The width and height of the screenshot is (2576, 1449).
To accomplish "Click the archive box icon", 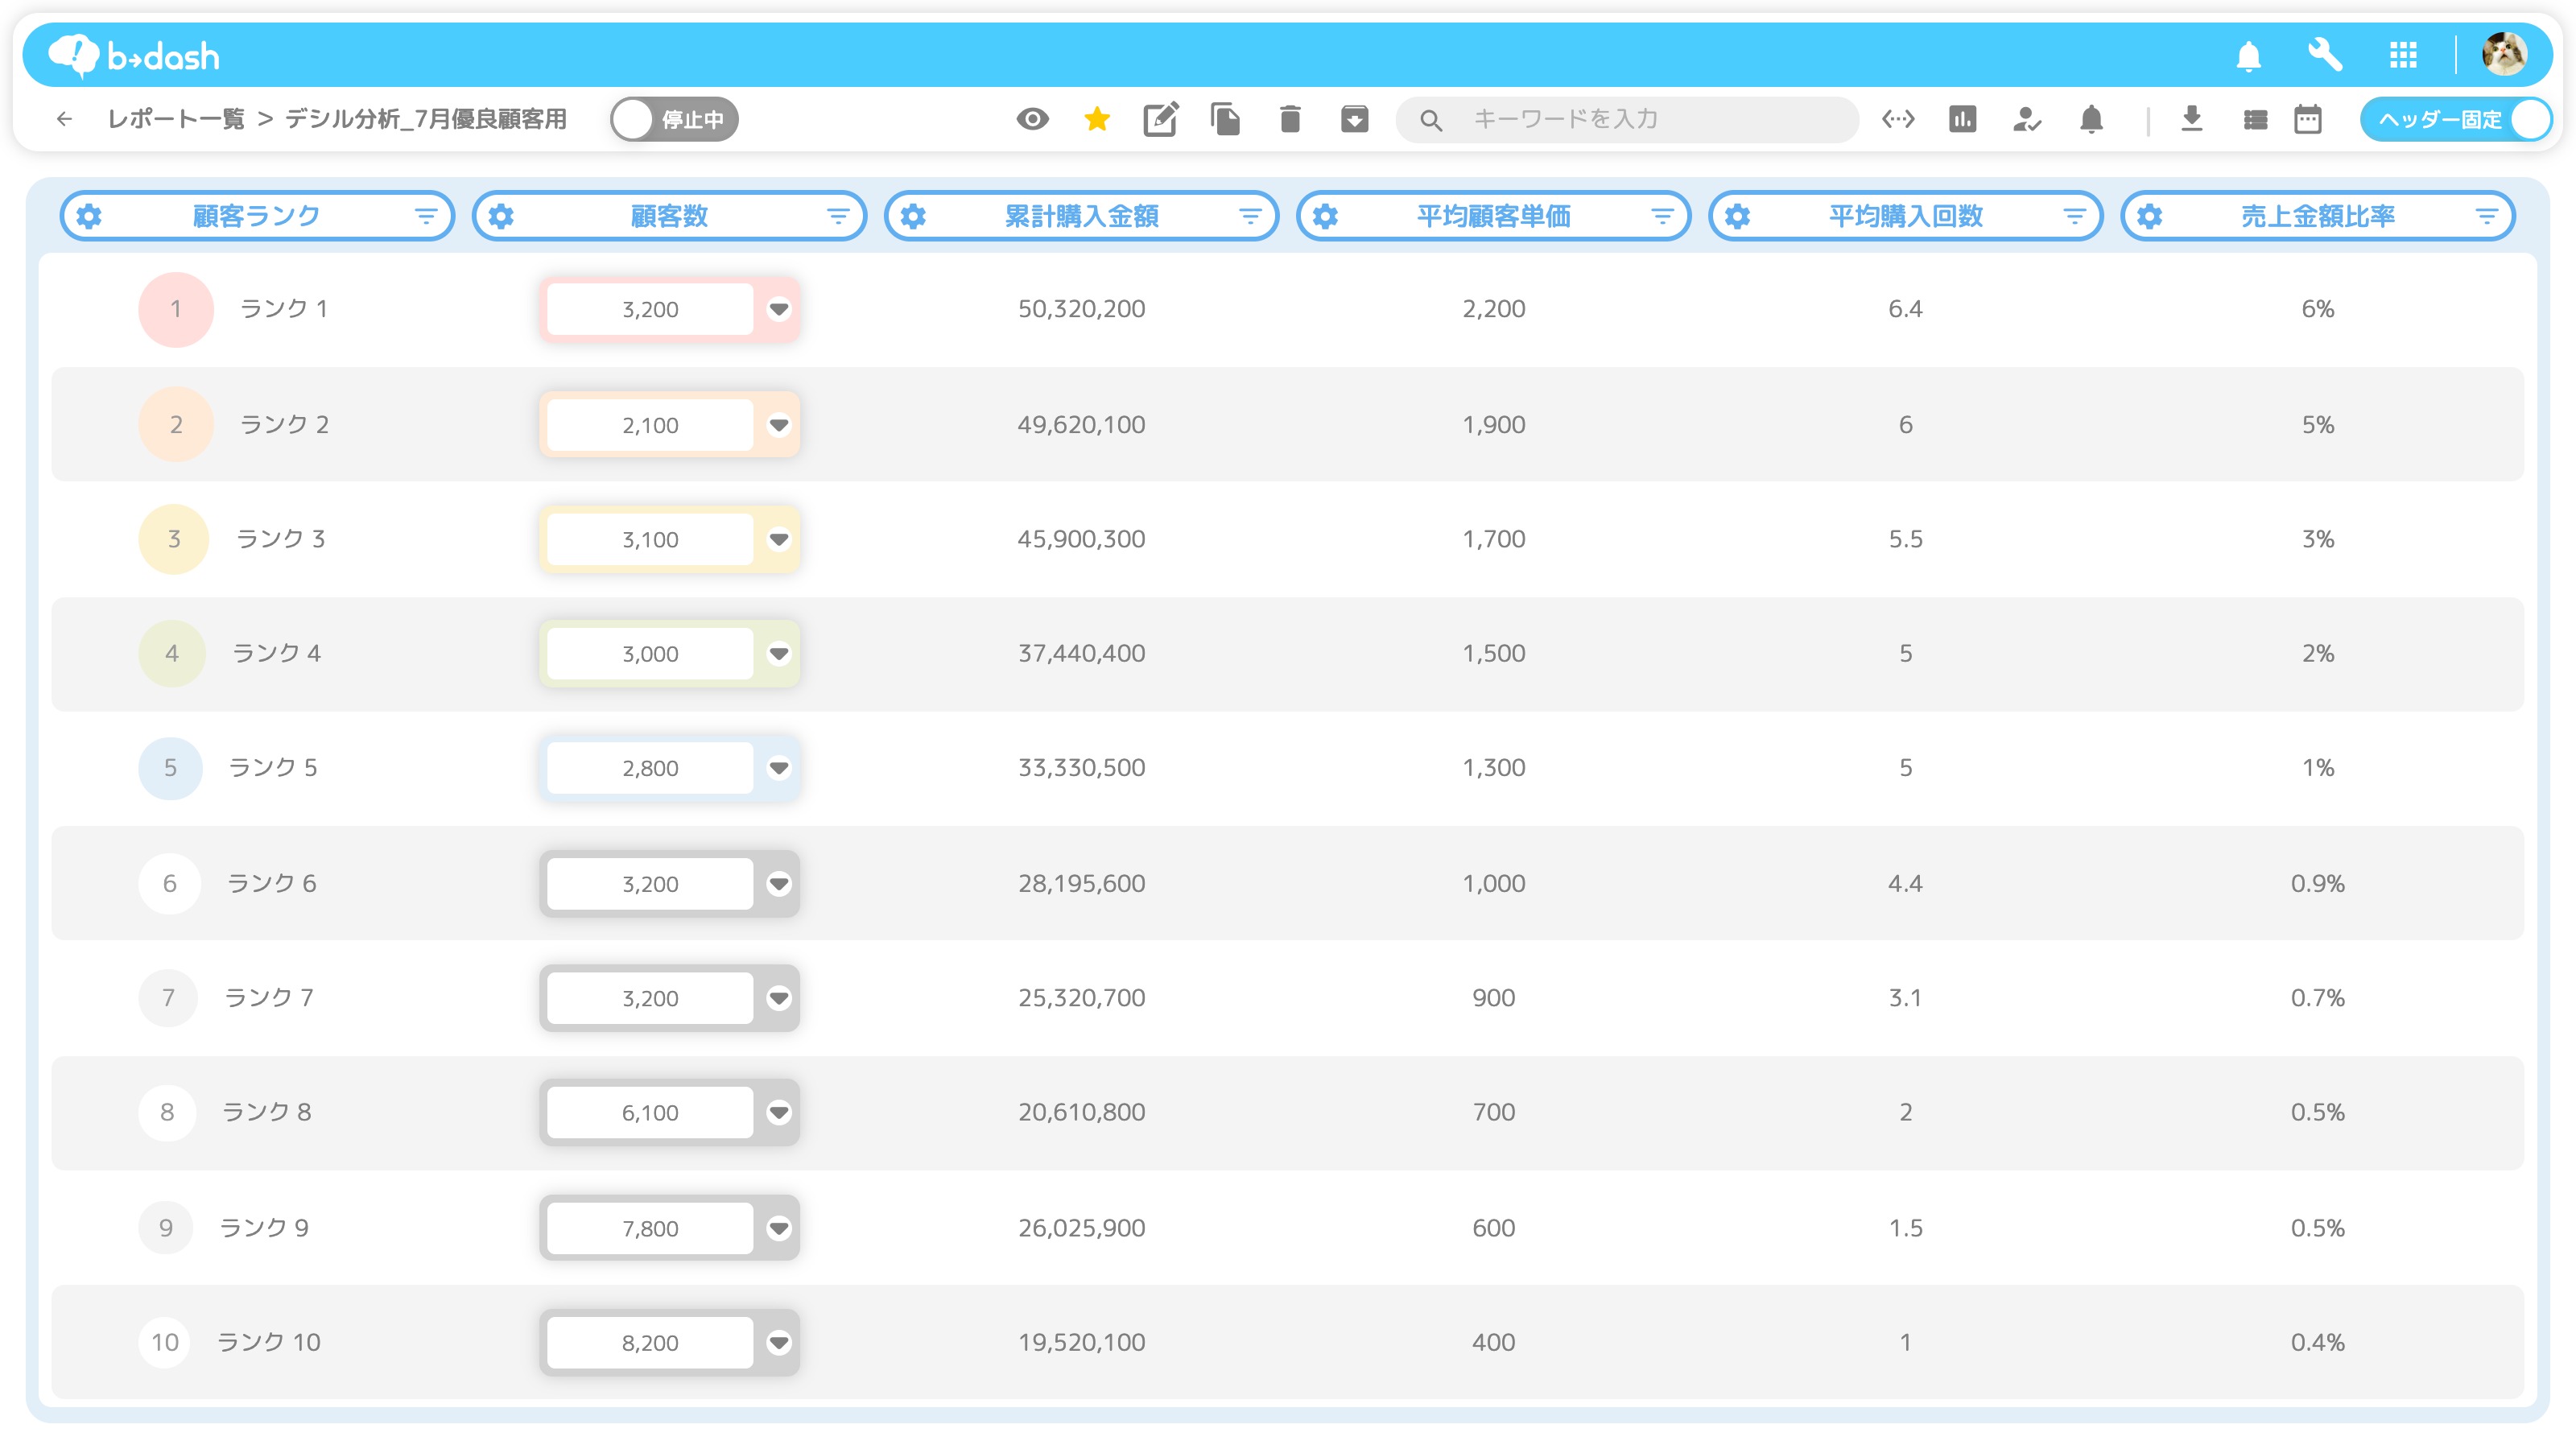I will tap(1354, 119).
